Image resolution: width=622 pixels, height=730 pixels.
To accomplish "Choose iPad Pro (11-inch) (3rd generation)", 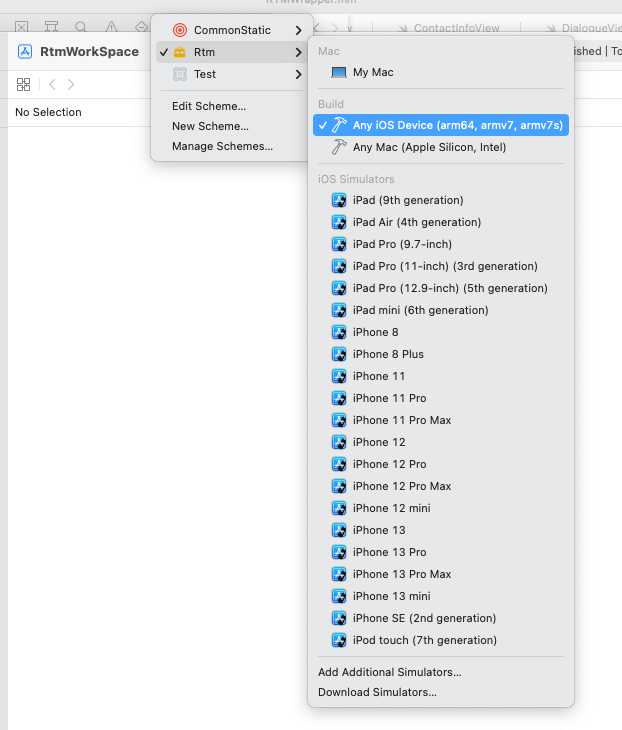I will click(x=440, y=266).
